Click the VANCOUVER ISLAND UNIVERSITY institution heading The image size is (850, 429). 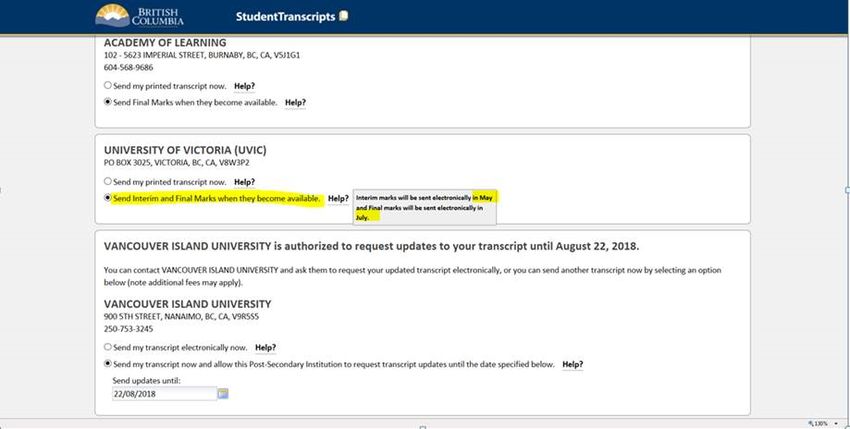188,304
